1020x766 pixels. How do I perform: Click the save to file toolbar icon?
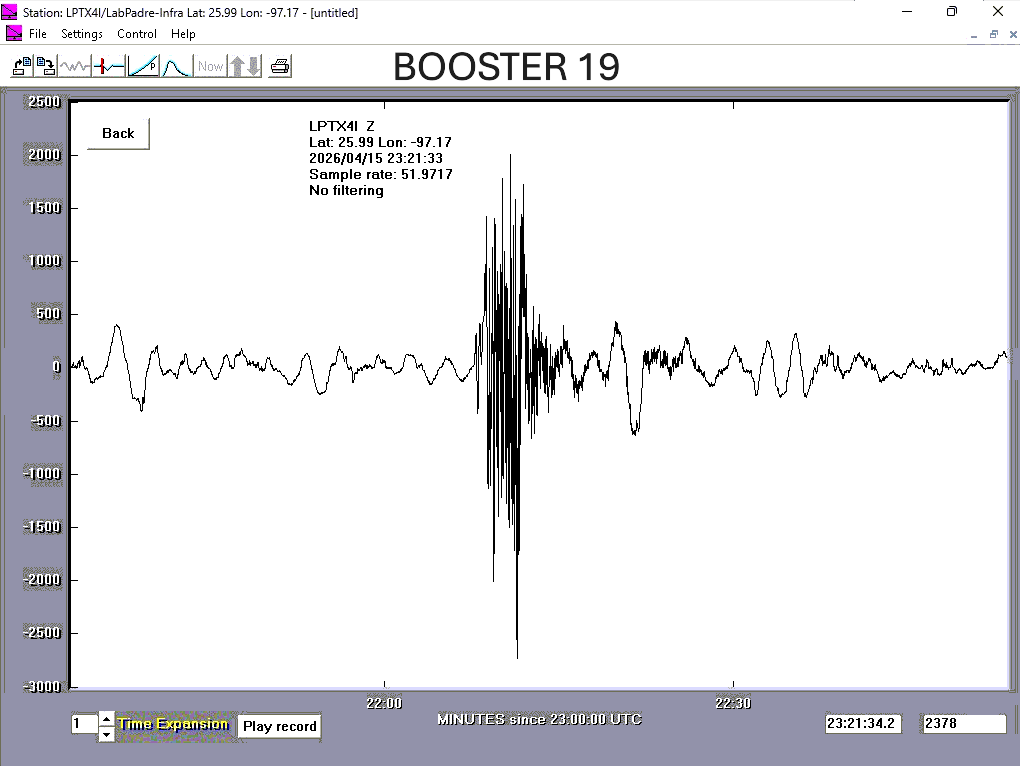(46, 66)
